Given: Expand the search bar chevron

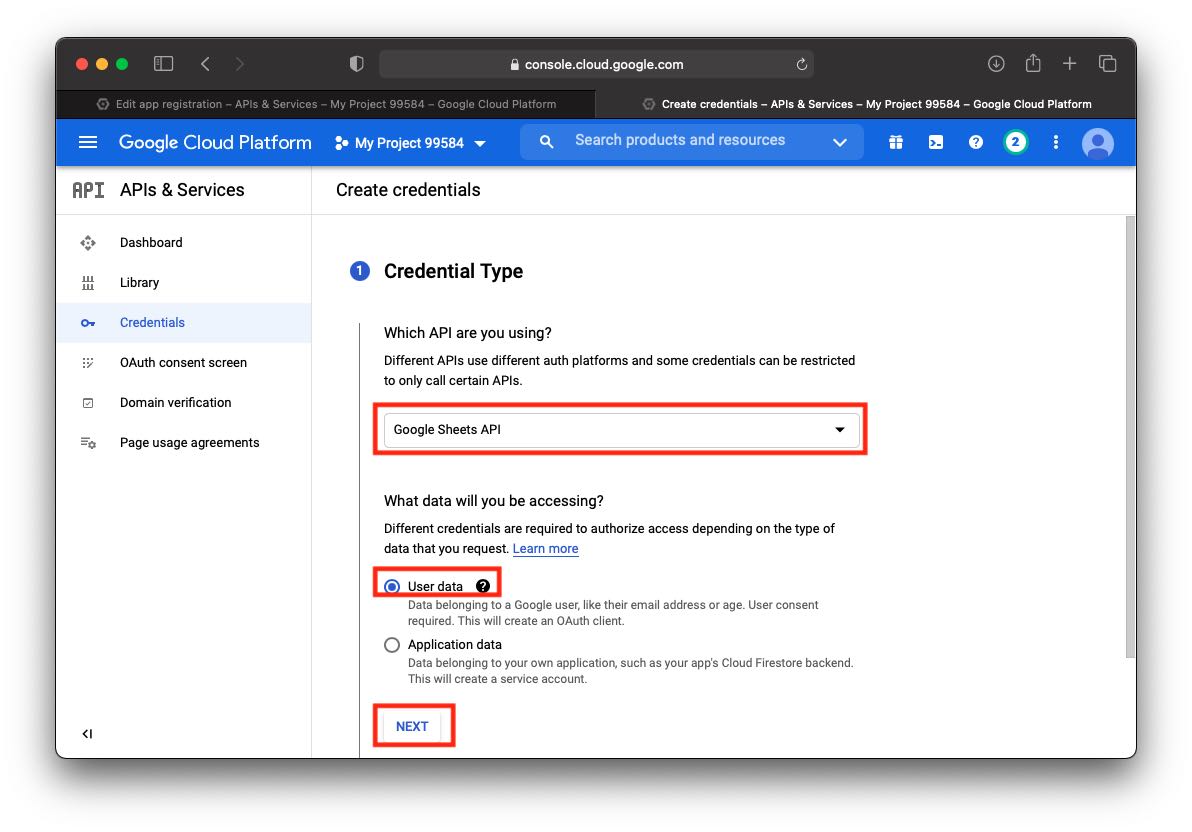Looking at the screenshot, I should click(x=839, y=142).
